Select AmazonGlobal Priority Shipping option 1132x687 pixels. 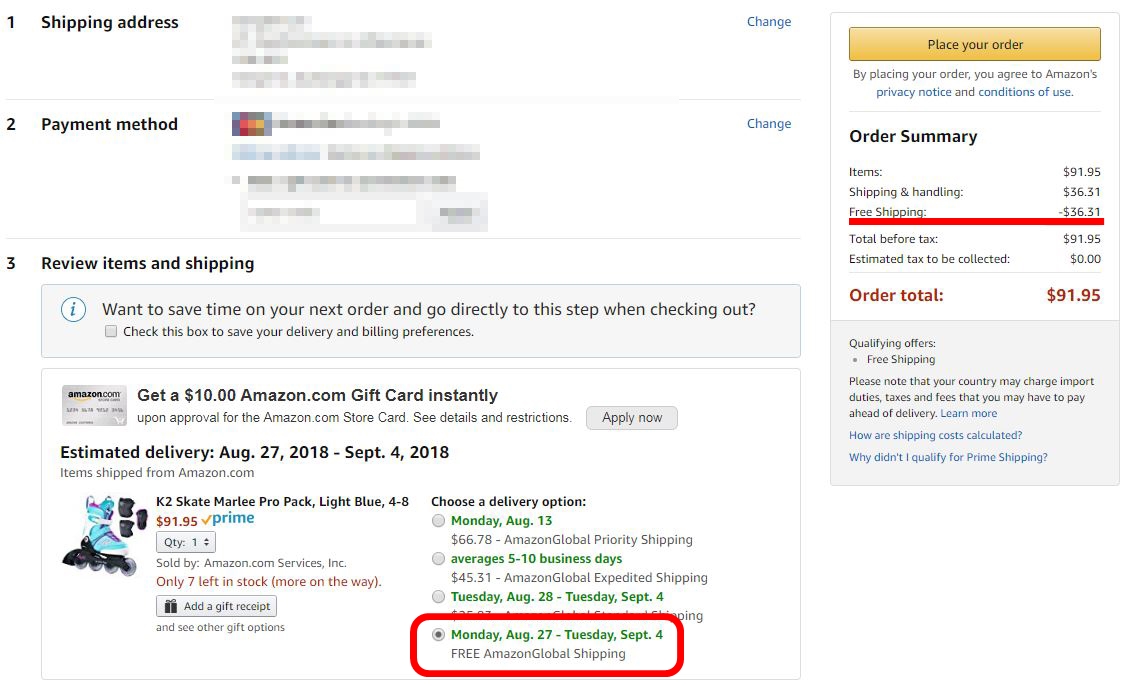(x=438, y=521)
